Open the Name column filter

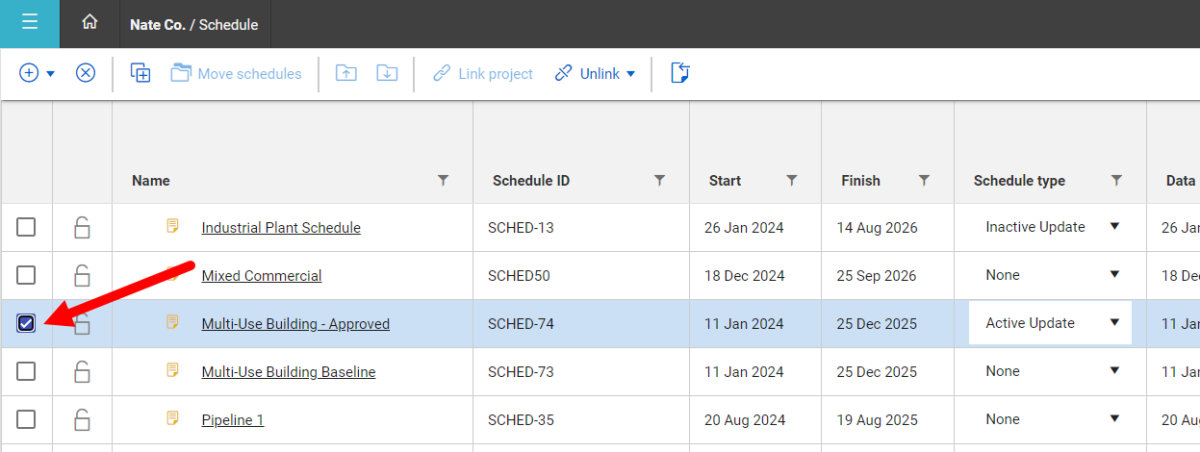coord(443,181)
